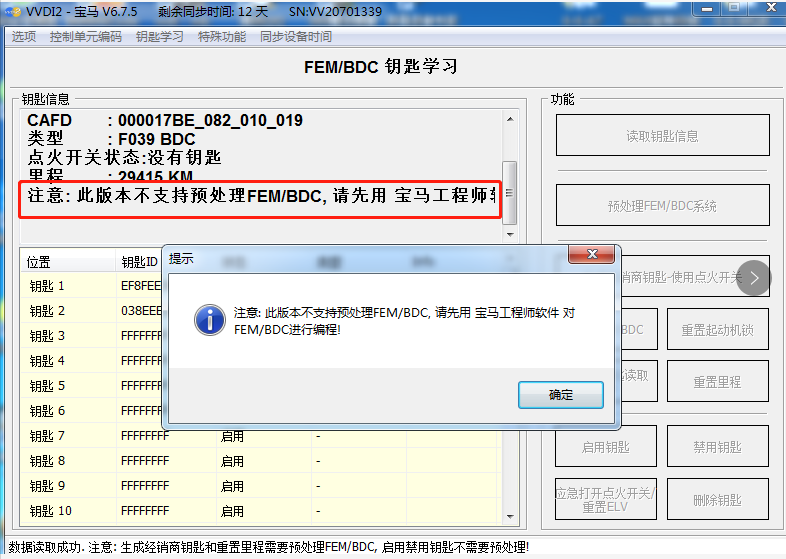
Task: Click 启用 status in 钥匙 10 row
Action: point(232,511)
